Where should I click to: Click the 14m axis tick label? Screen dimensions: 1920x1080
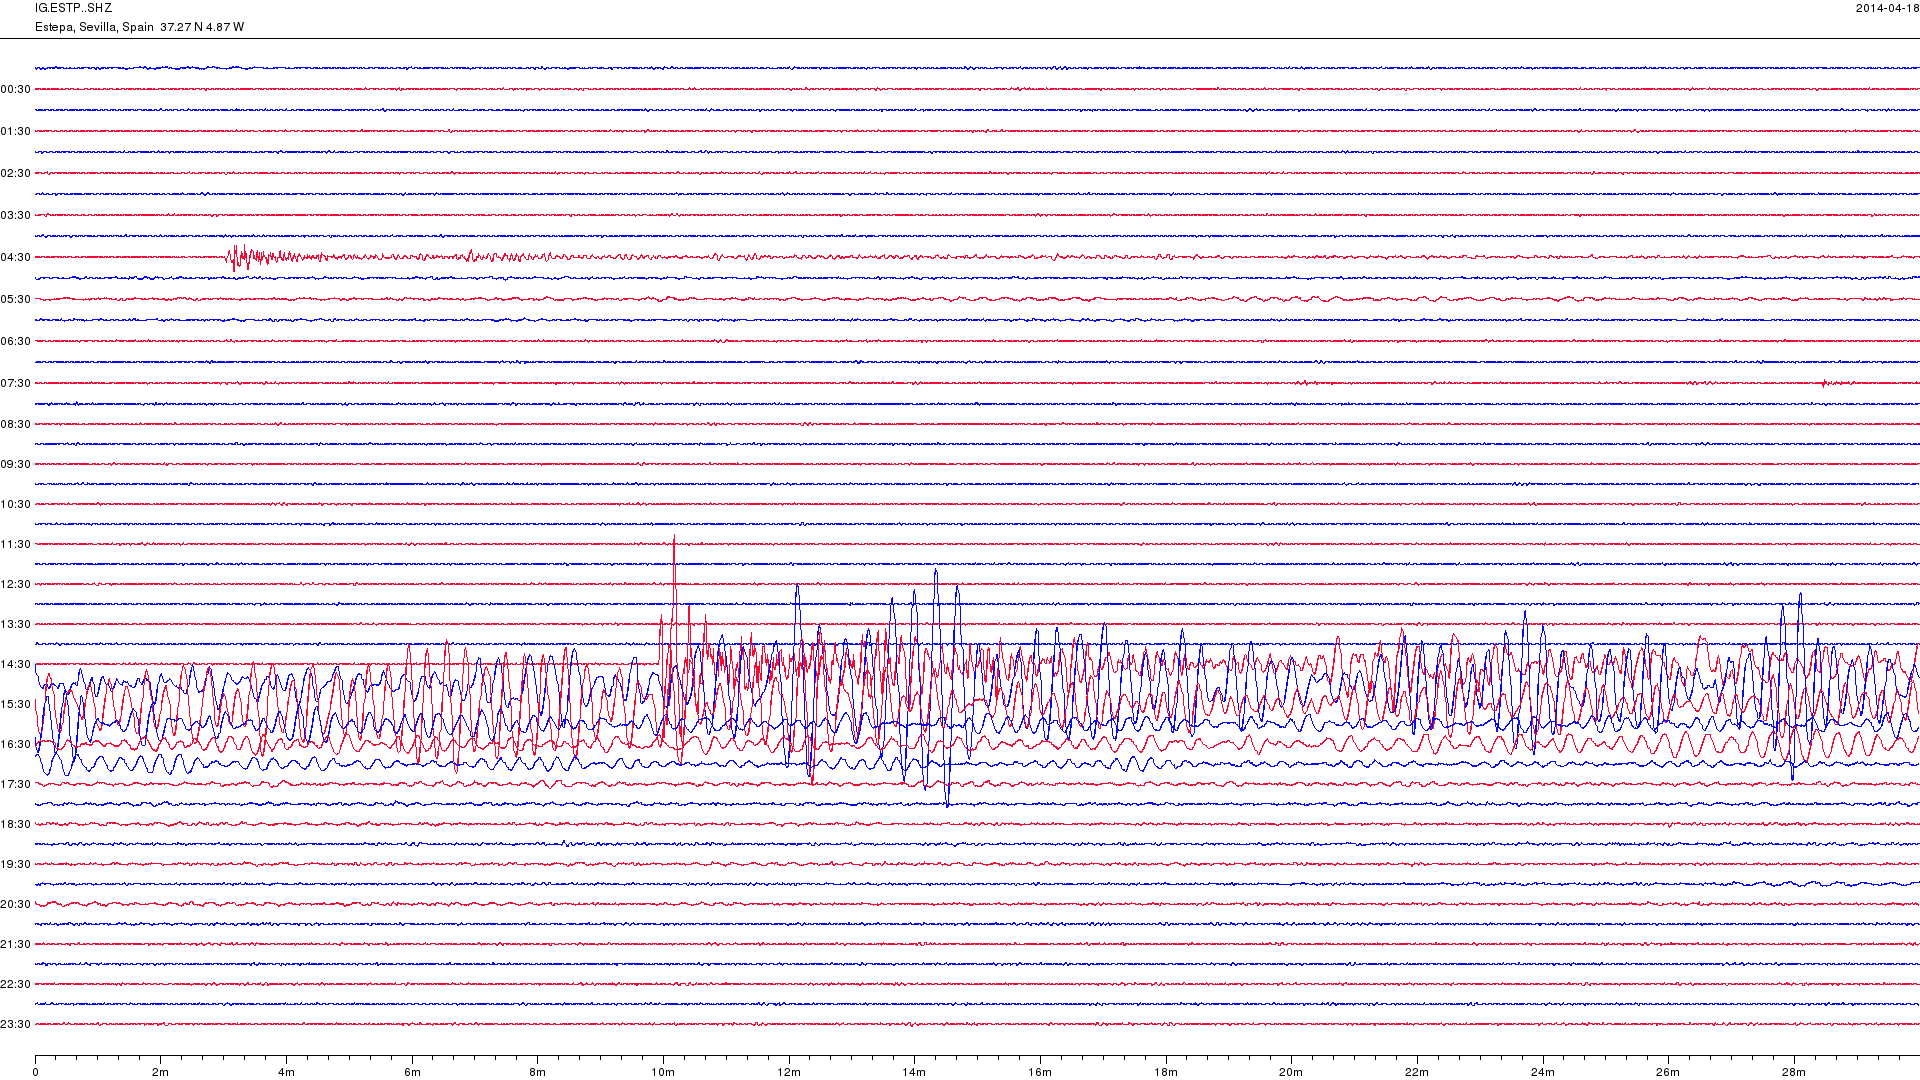click(x=914, y=1072)
